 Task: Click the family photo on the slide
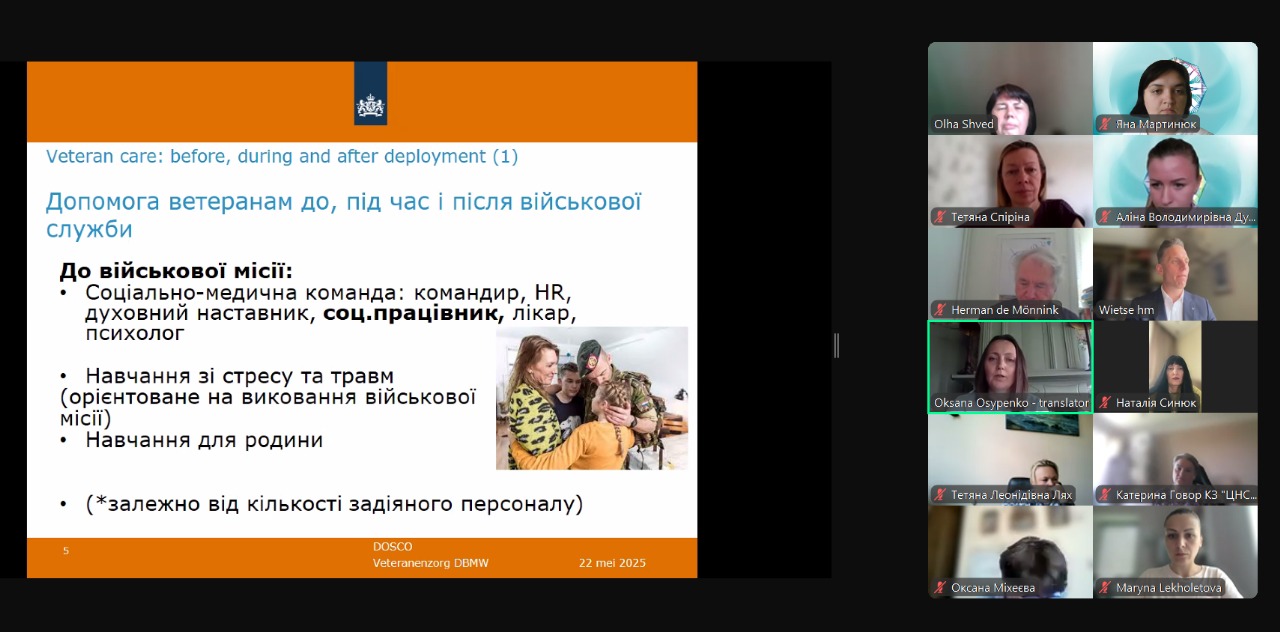pyautogui.click(x=592, y=396)
